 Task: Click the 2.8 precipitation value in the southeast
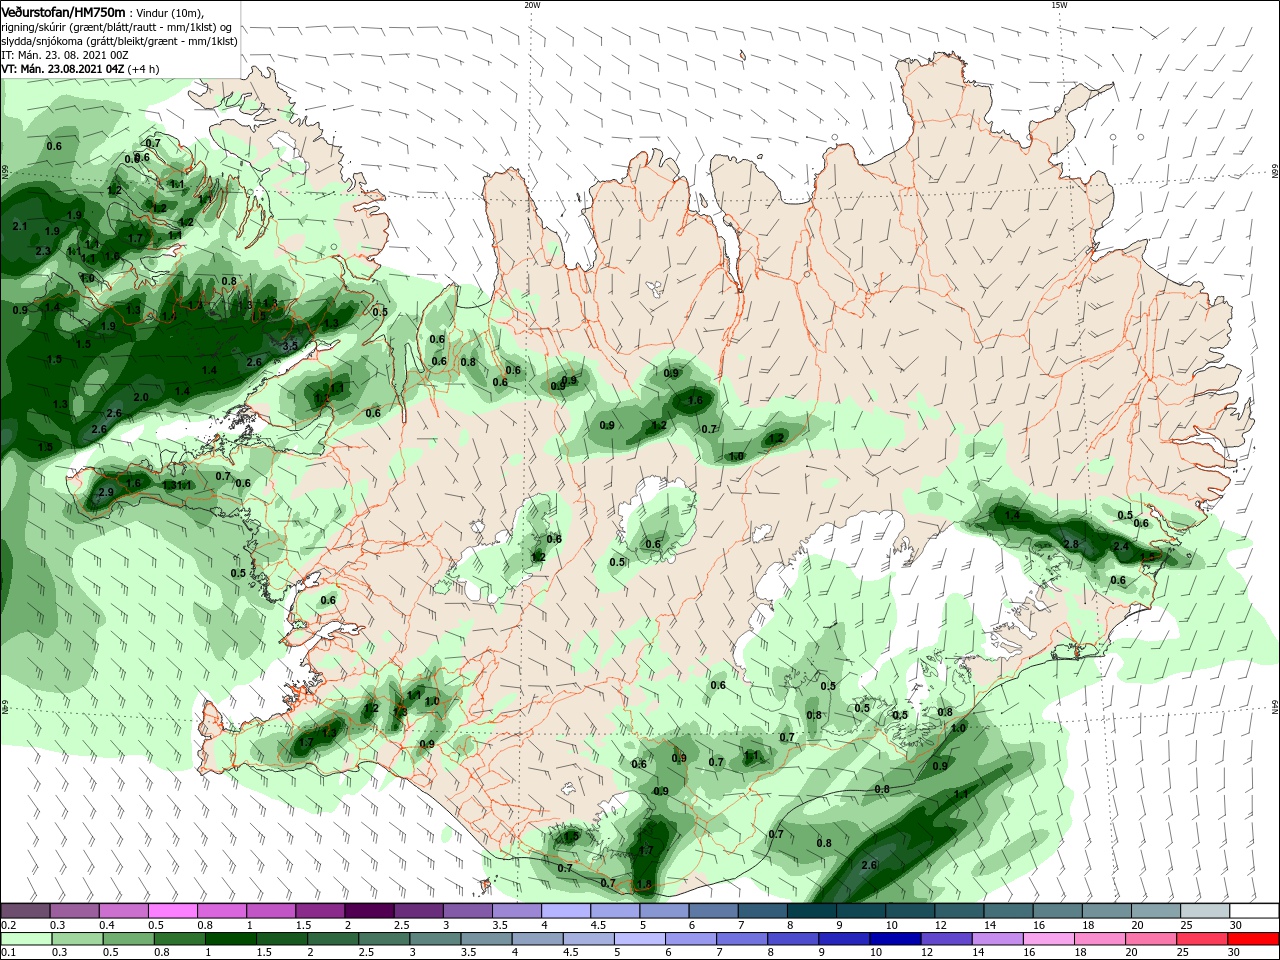pos(1071,543)
